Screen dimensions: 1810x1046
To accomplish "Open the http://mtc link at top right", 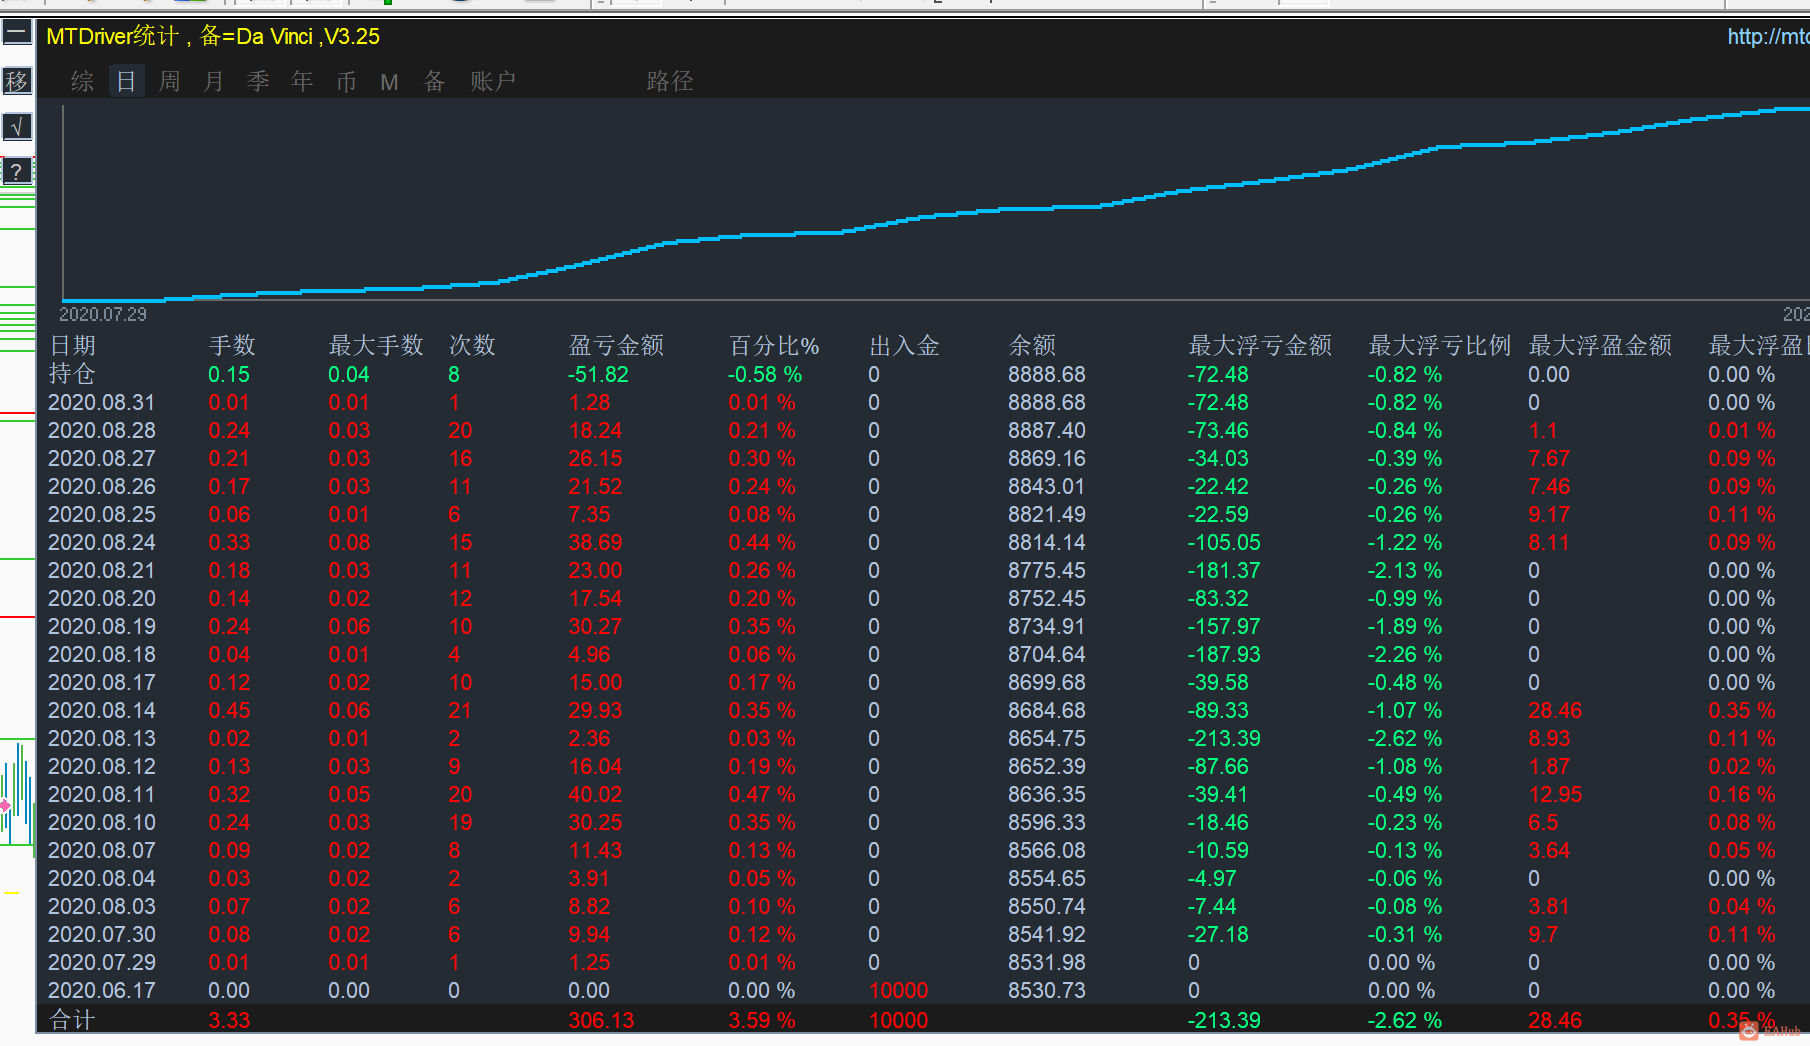I will (x=1768, y=37).
